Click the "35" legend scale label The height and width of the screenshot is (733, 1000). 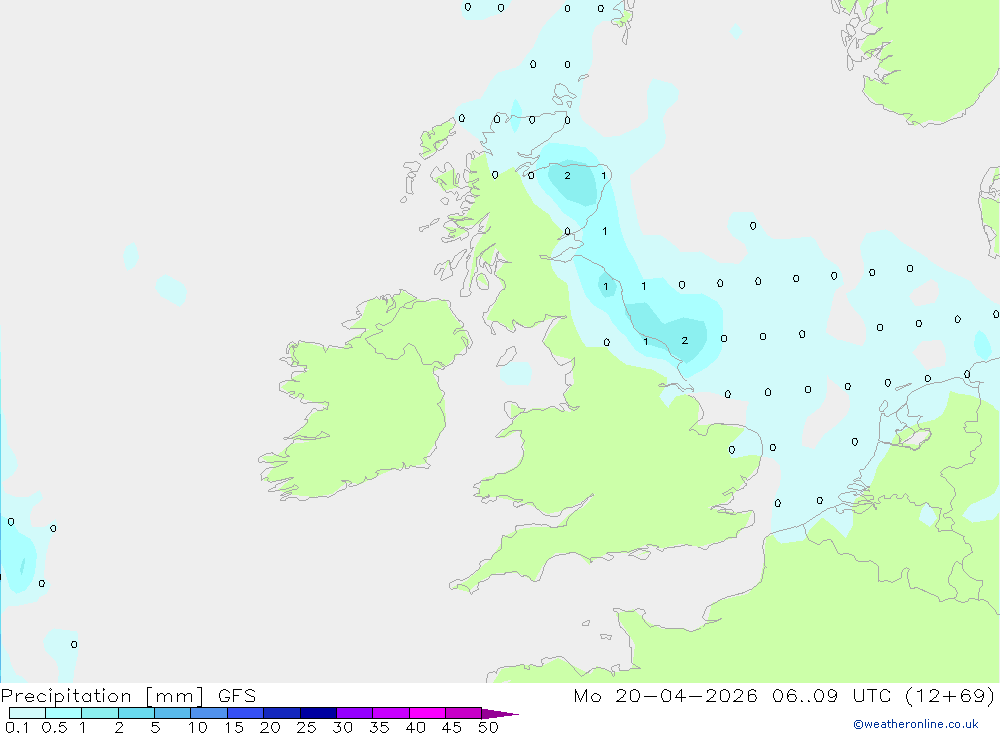coord(379,727)
